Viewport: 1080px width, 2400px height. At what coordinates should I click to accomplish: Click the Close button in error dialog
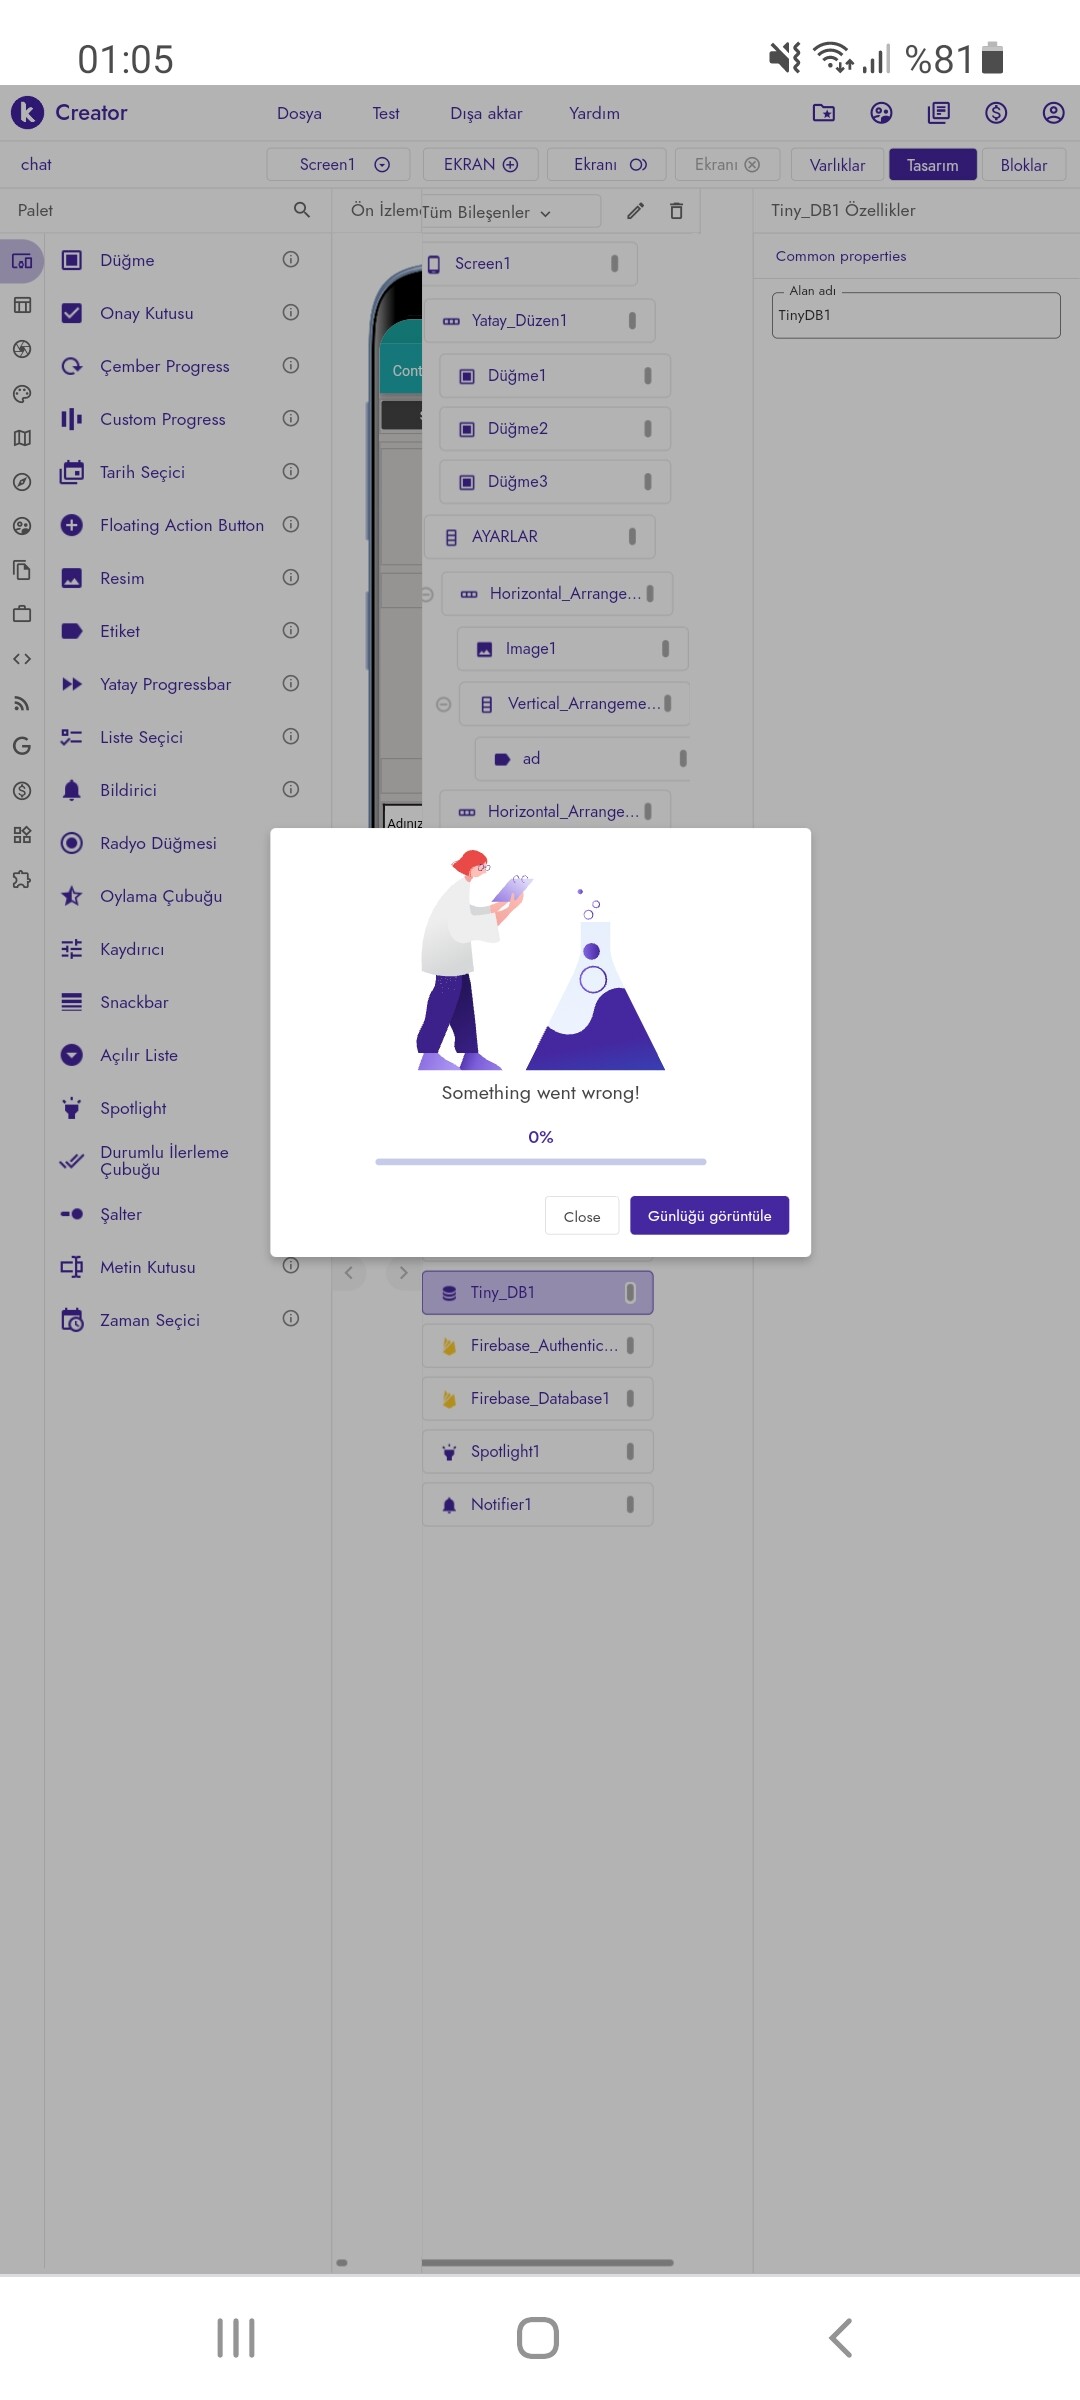point(582,1217)
